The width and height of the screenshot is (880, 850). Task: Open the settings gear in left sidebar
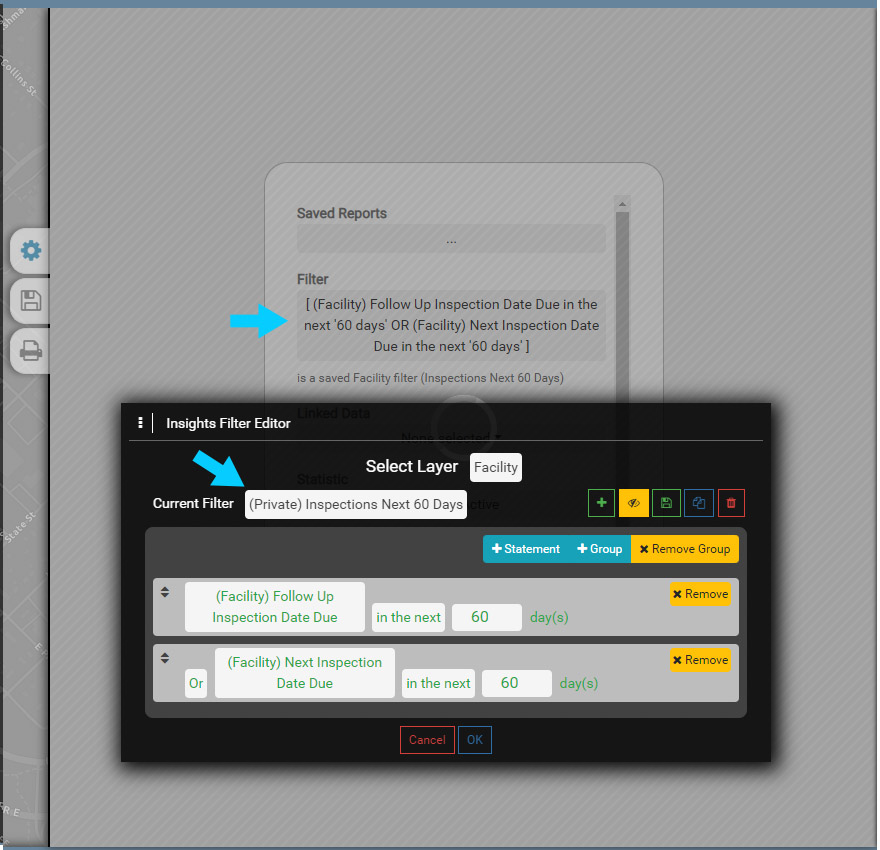coord(31,251)
